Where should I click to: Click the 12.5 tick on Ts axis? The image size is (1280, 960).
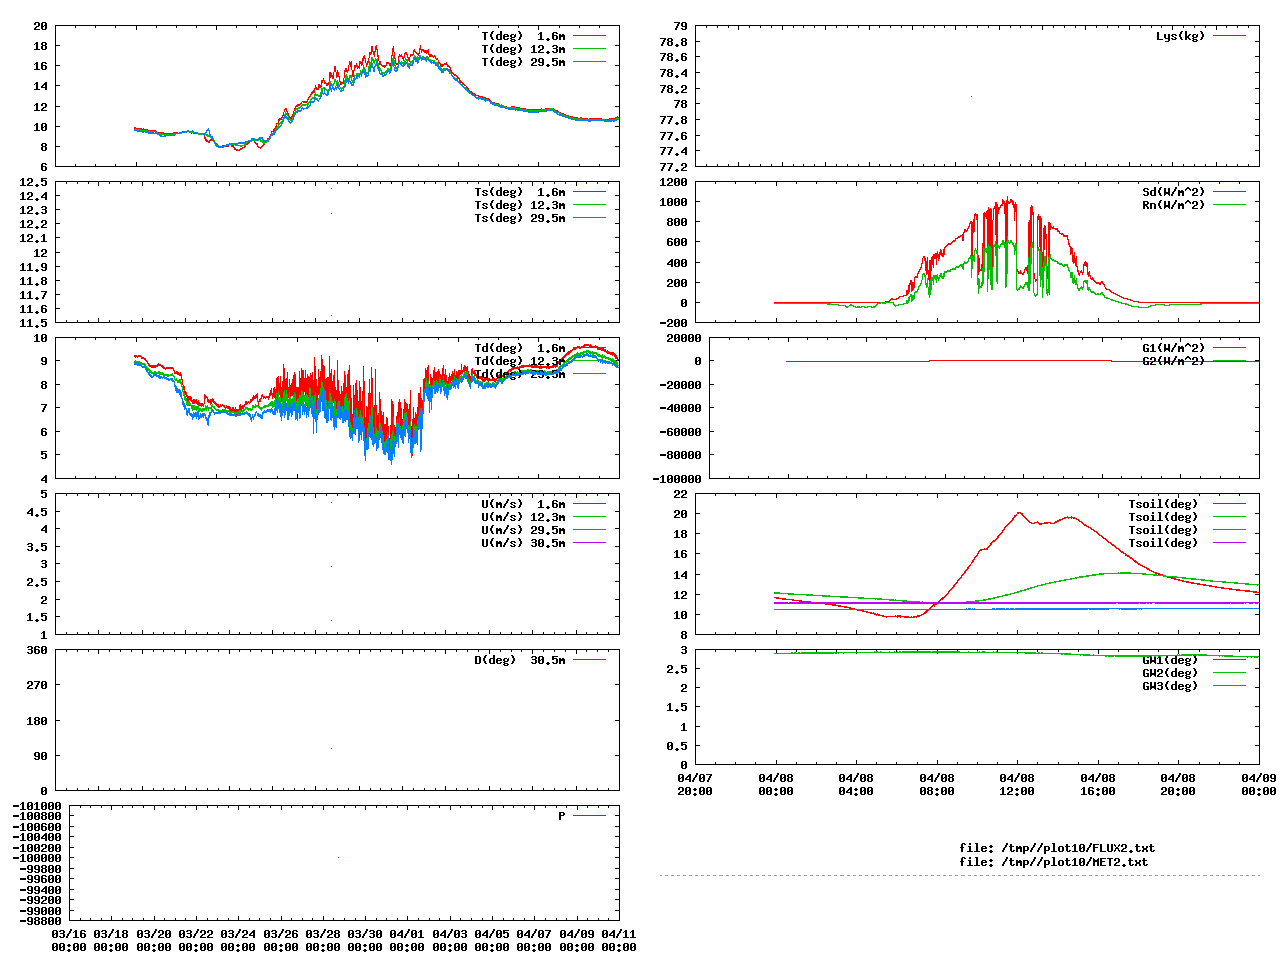pos(34,182)
